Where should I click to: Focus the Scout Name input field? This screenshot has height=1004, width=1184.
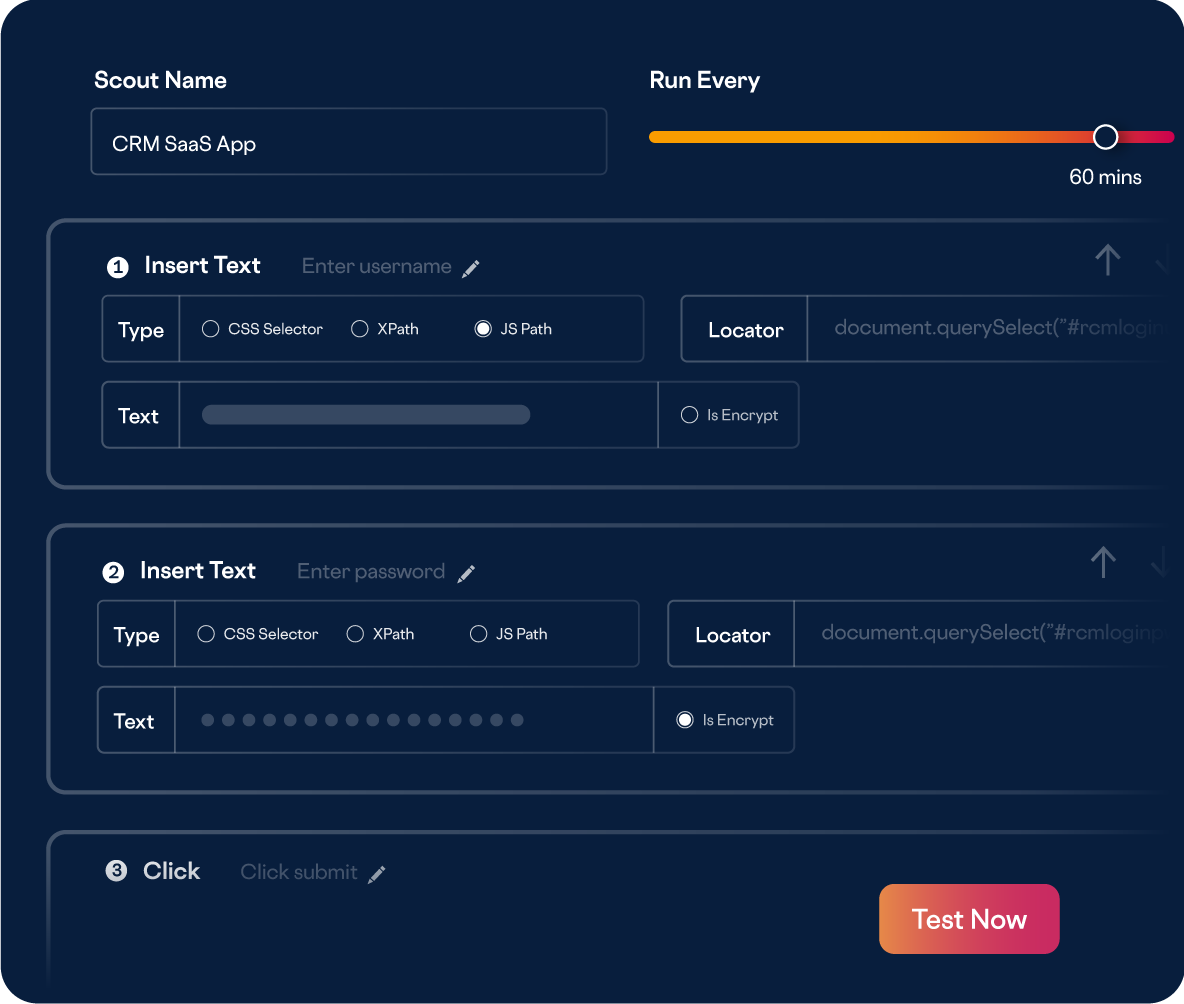pos(348,142)
